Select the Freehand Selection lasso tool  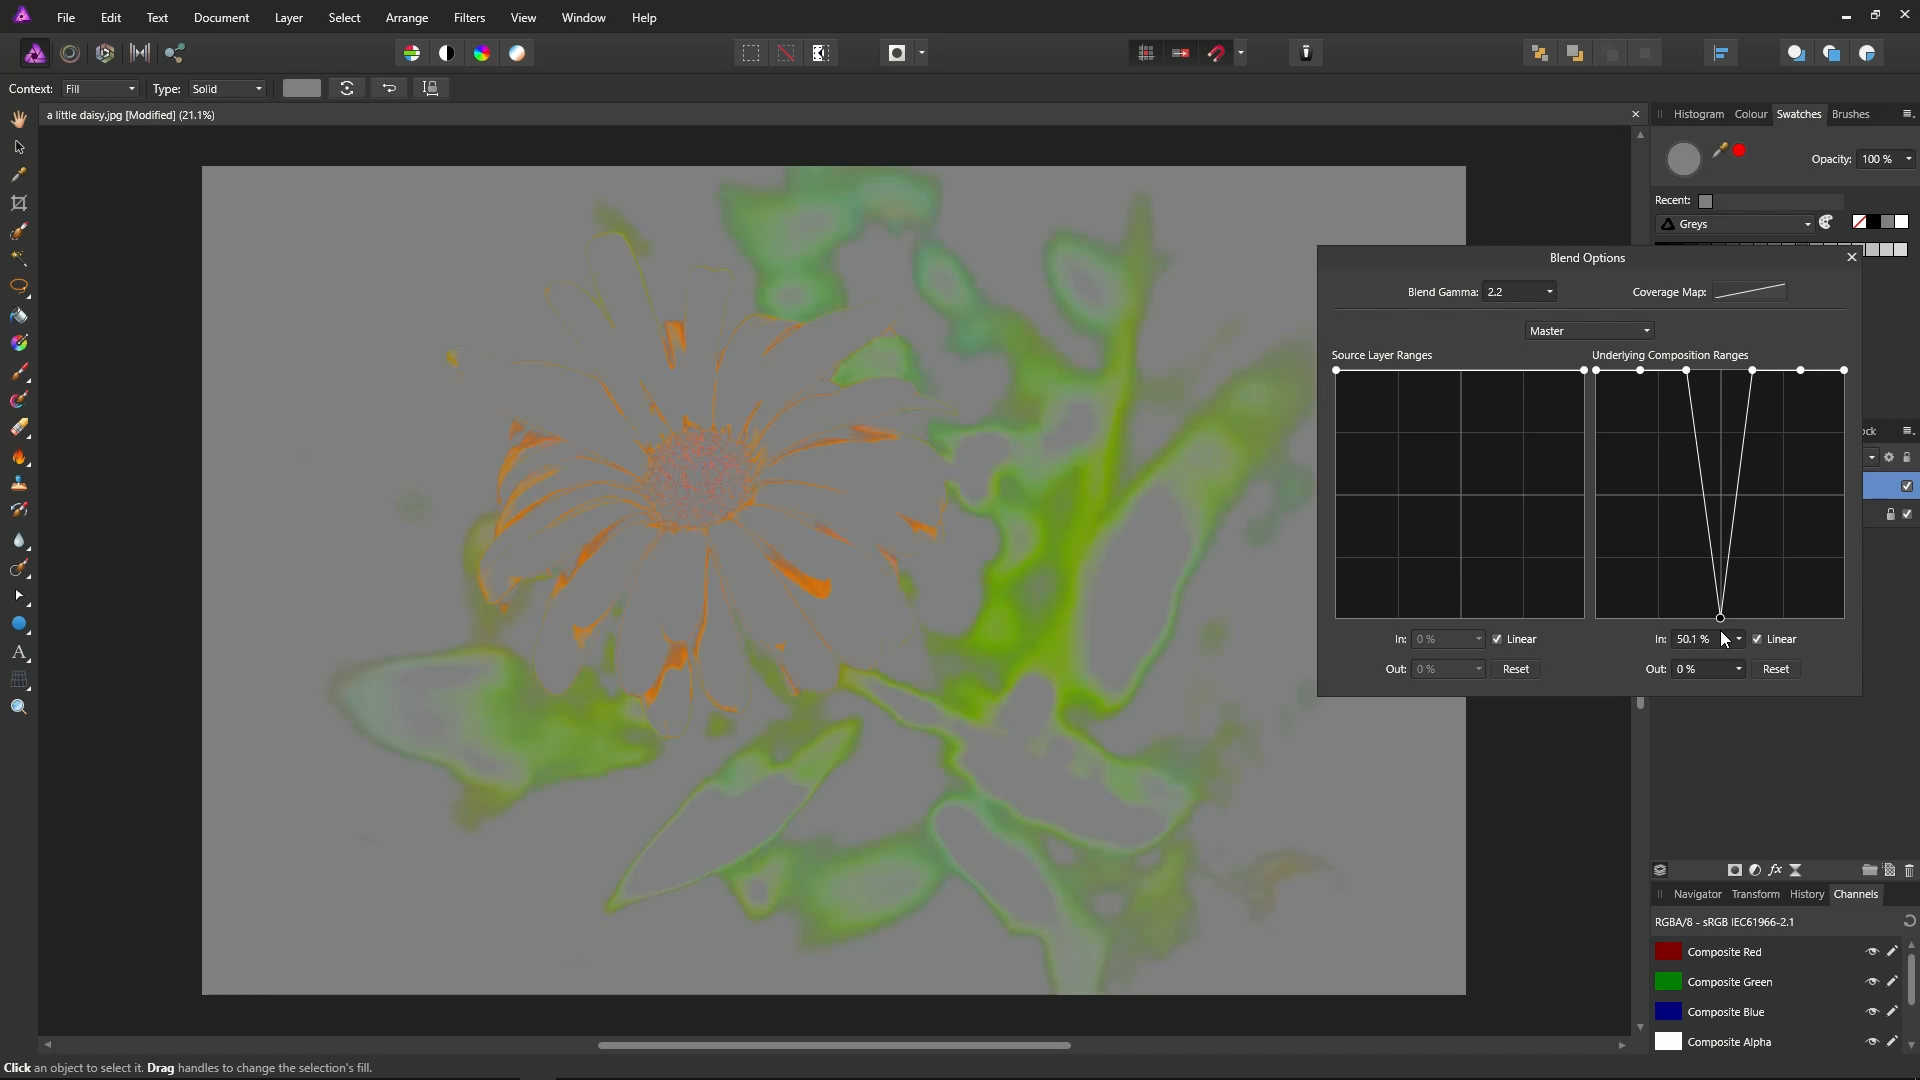(x=19, y=287)
